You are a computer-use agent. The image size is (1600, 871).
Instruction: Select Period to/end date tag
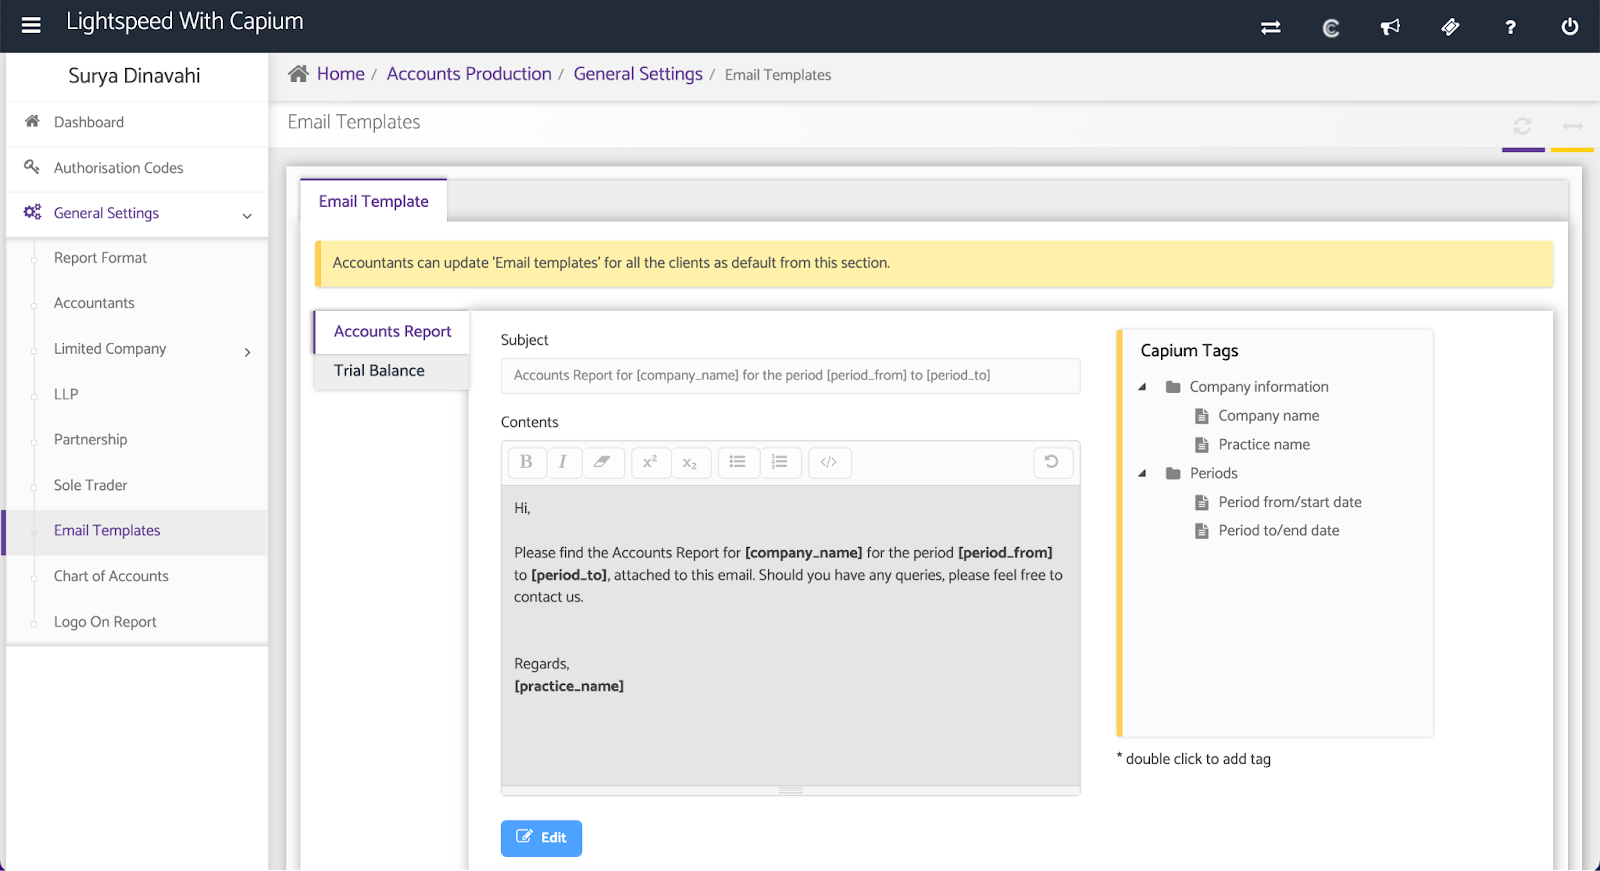[1279, 531]
